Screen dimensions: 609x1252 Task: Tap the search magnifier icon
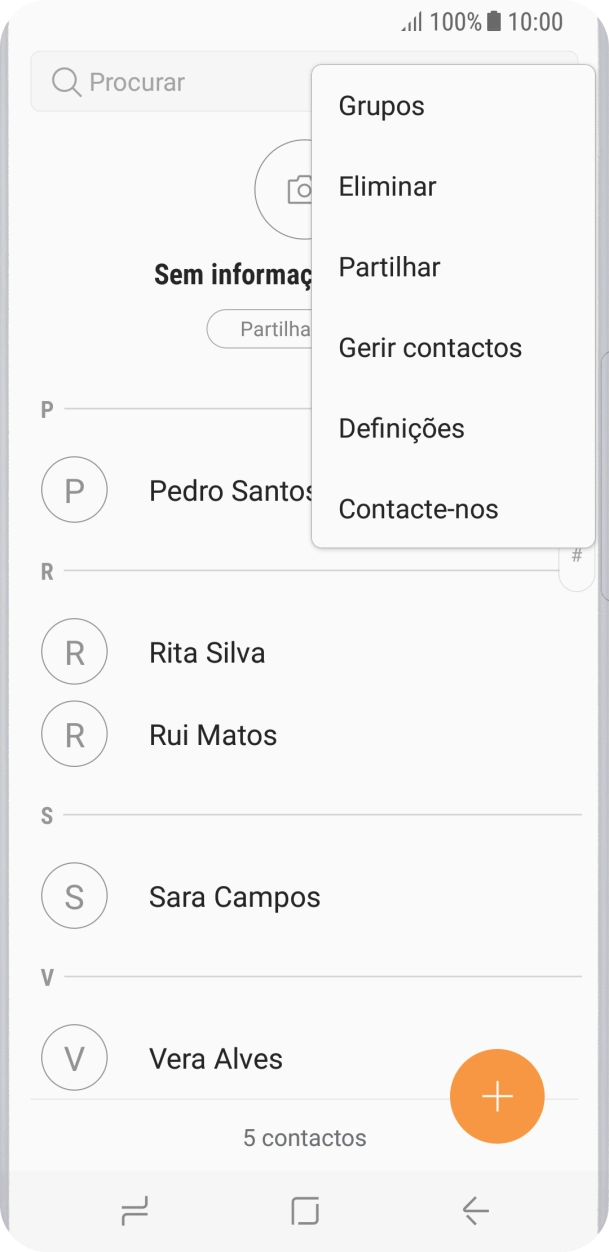(66, 84)
